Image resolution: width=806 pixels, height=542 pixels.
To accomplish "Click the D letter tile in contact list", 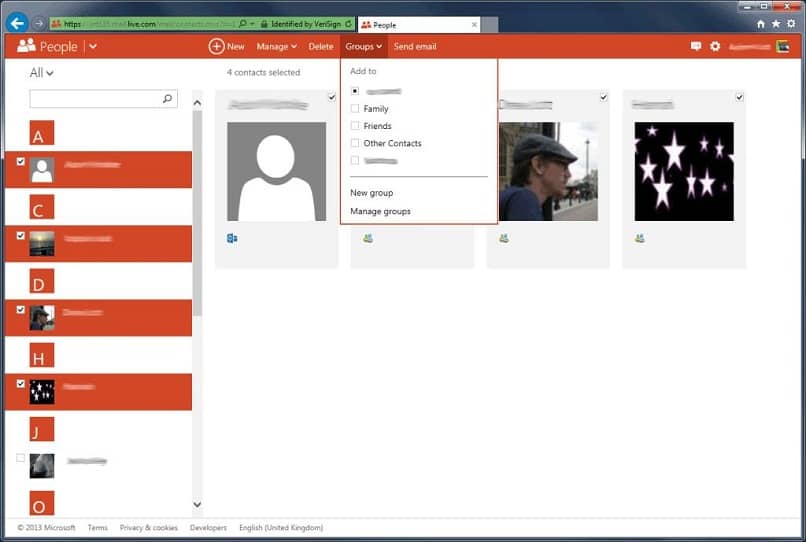I will click(x=42, y=281).
